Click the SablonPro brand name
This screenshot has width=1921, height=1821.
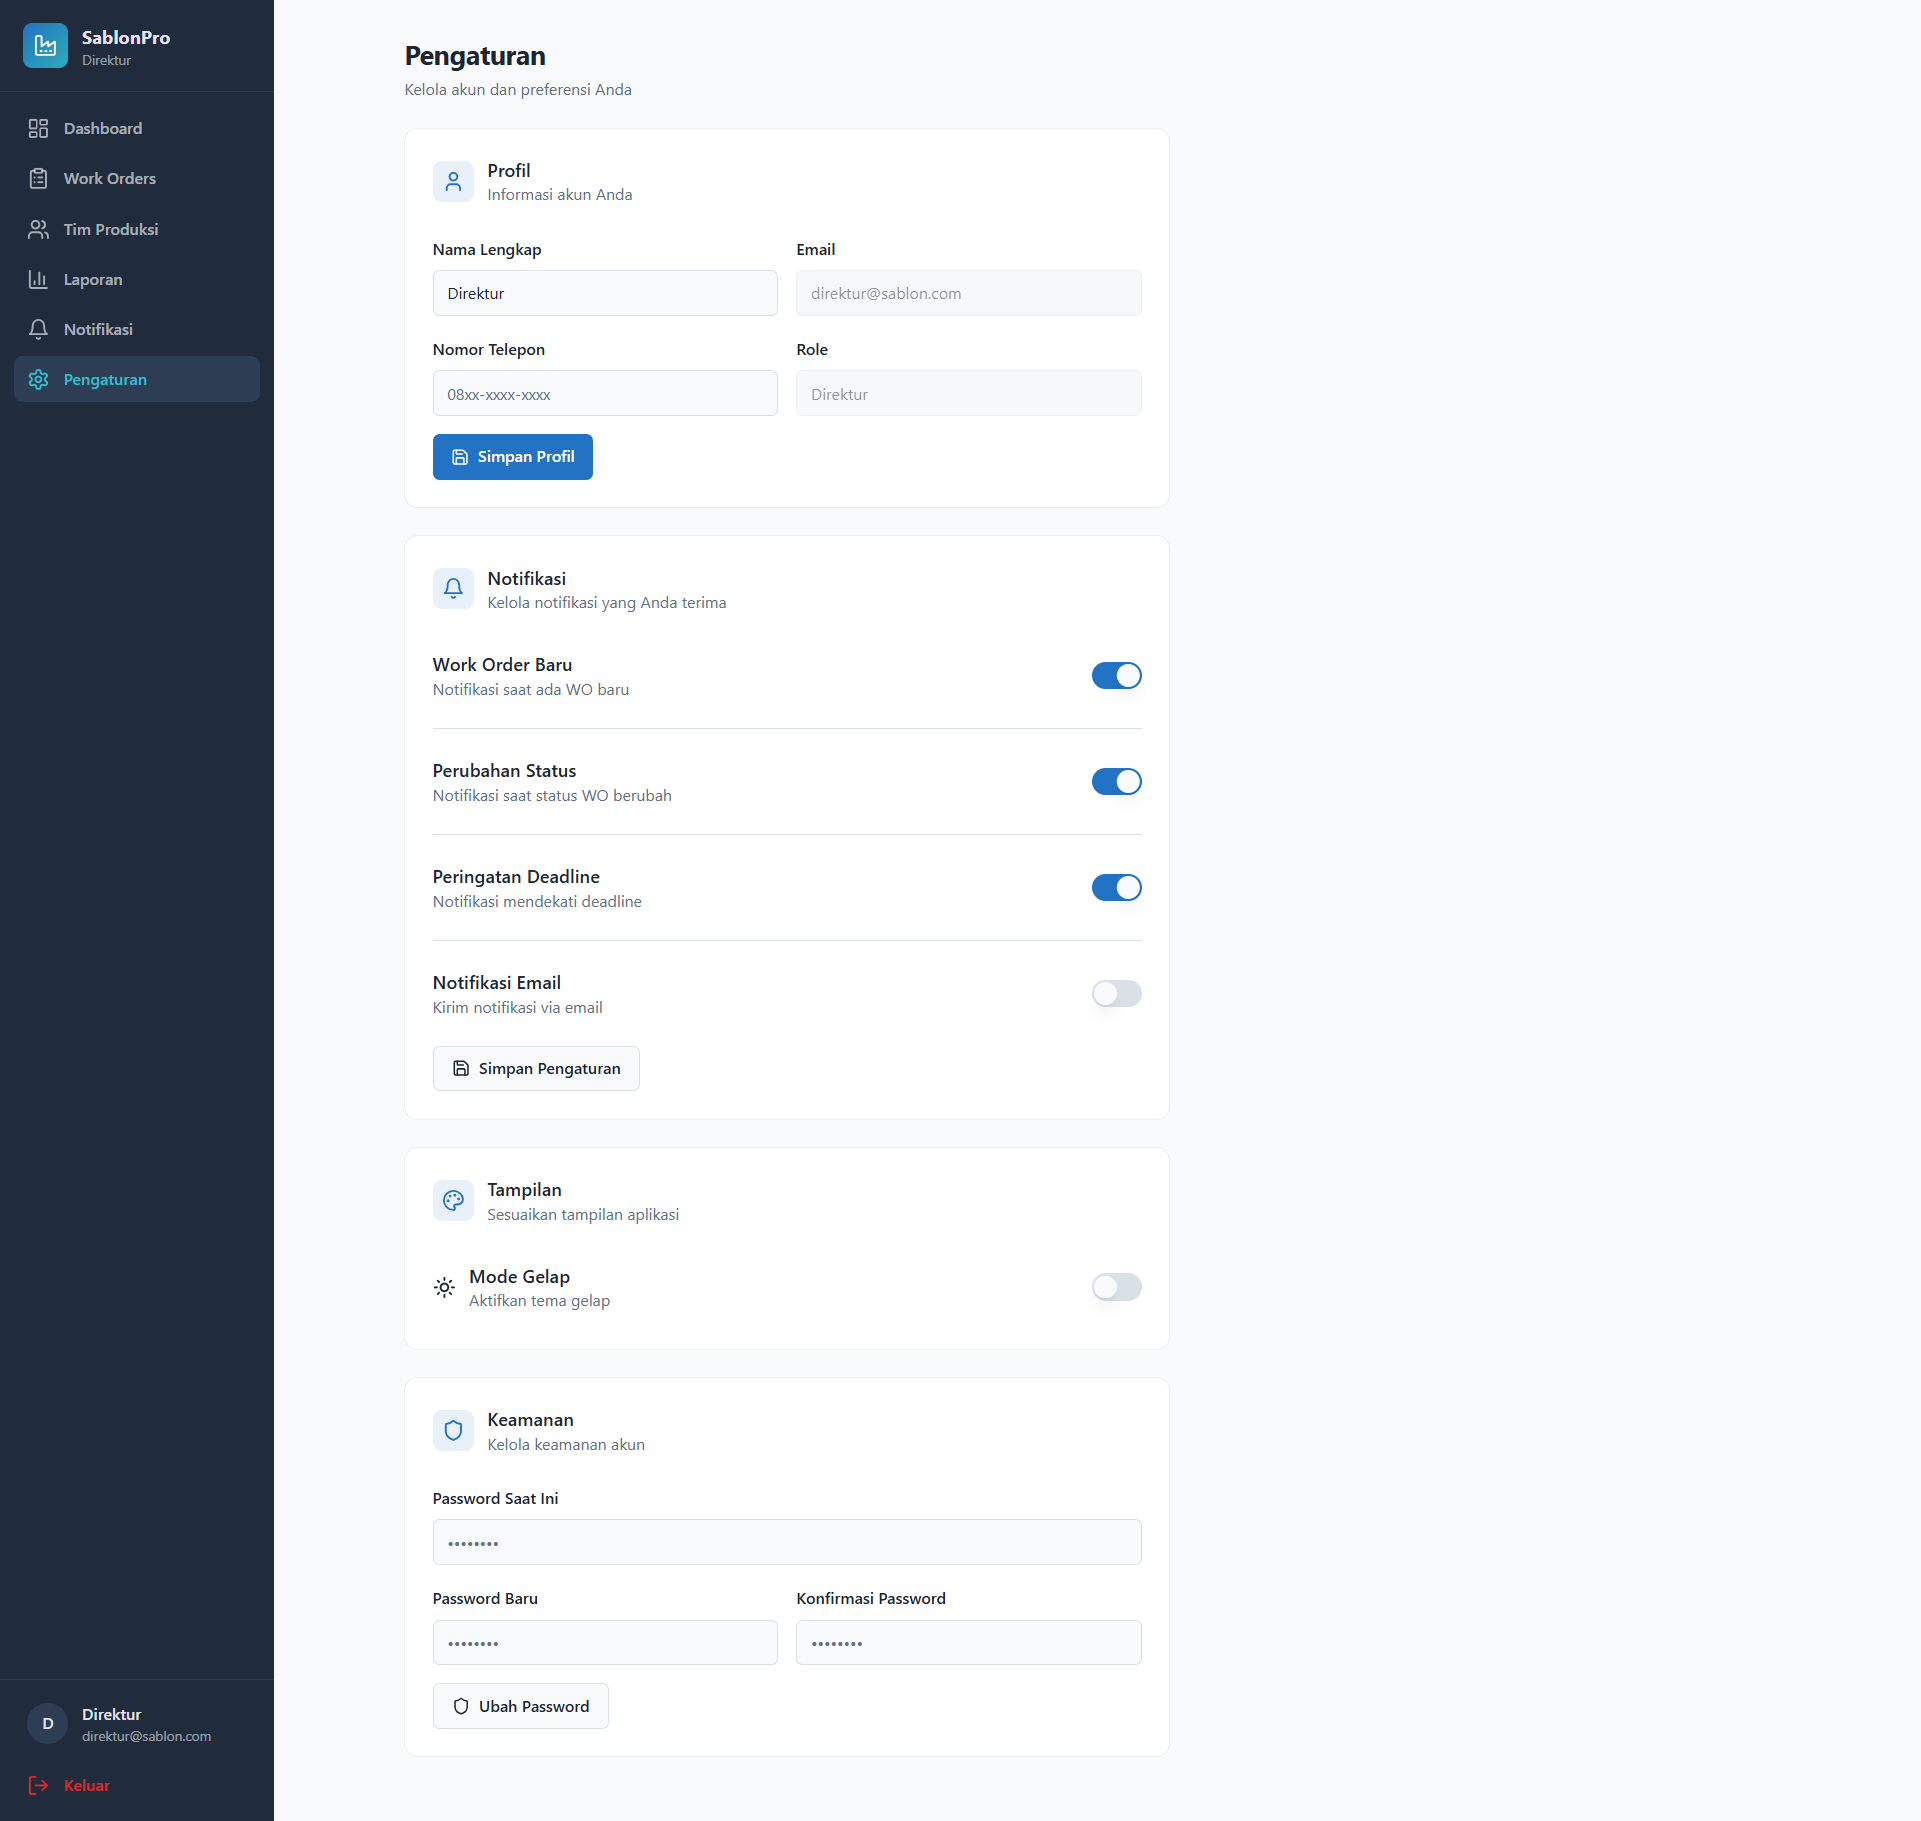[x=126, y=37]
